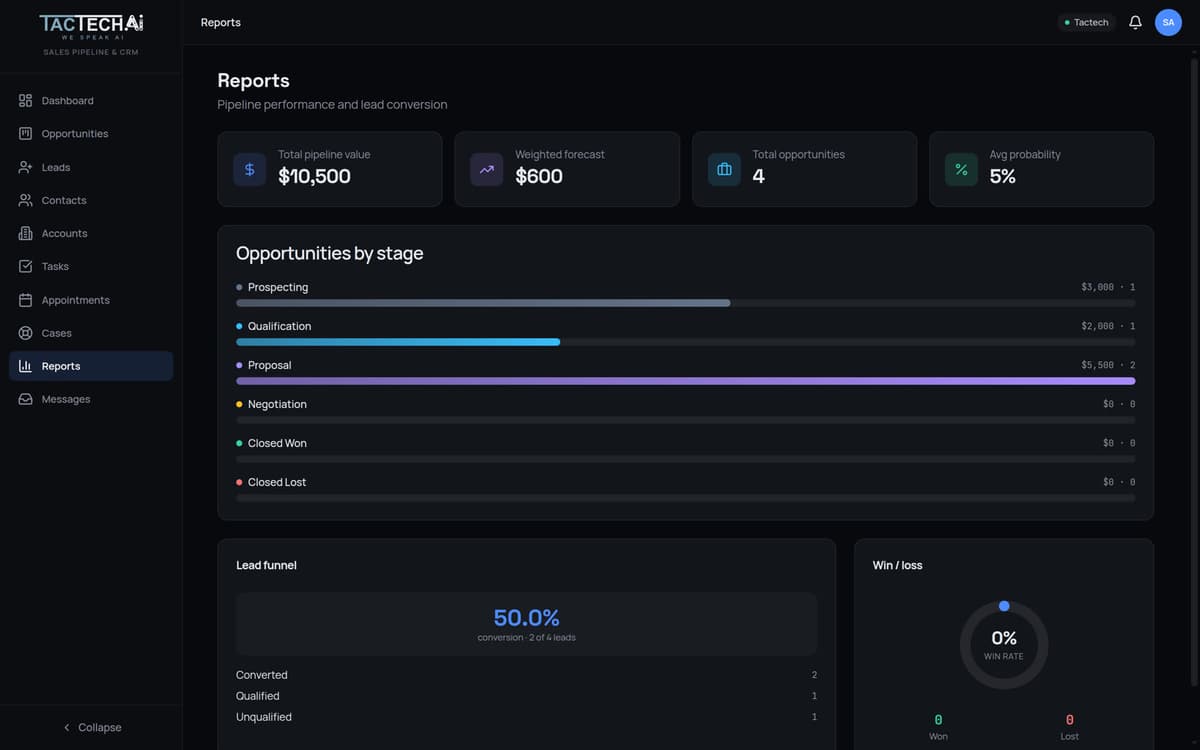The width and height of the screenshot is (1200, 750).
Task: Click the Reports bar chart icon
Action: coord(26,366)
